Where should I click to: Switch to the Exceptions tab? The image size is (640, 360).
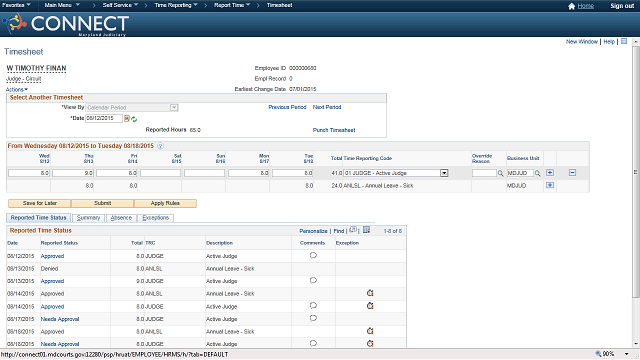(156, 218)
